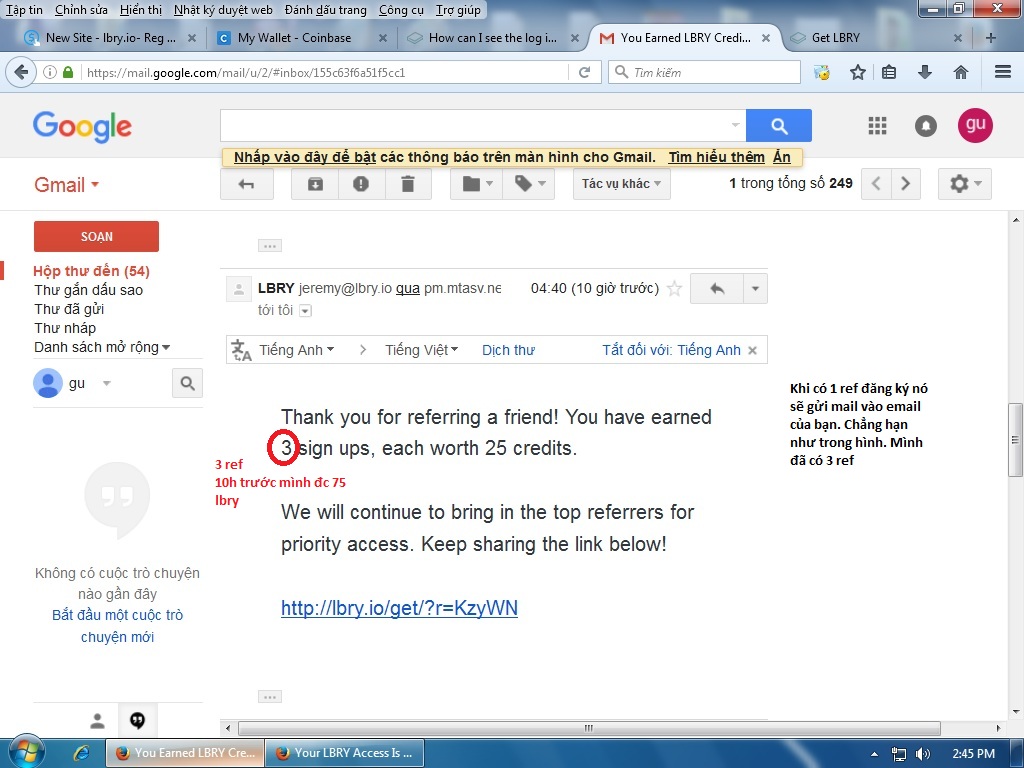Search chat contacts with the magnifier icon
Viewport: 1024px width, 768px height.
pos(187,383)
